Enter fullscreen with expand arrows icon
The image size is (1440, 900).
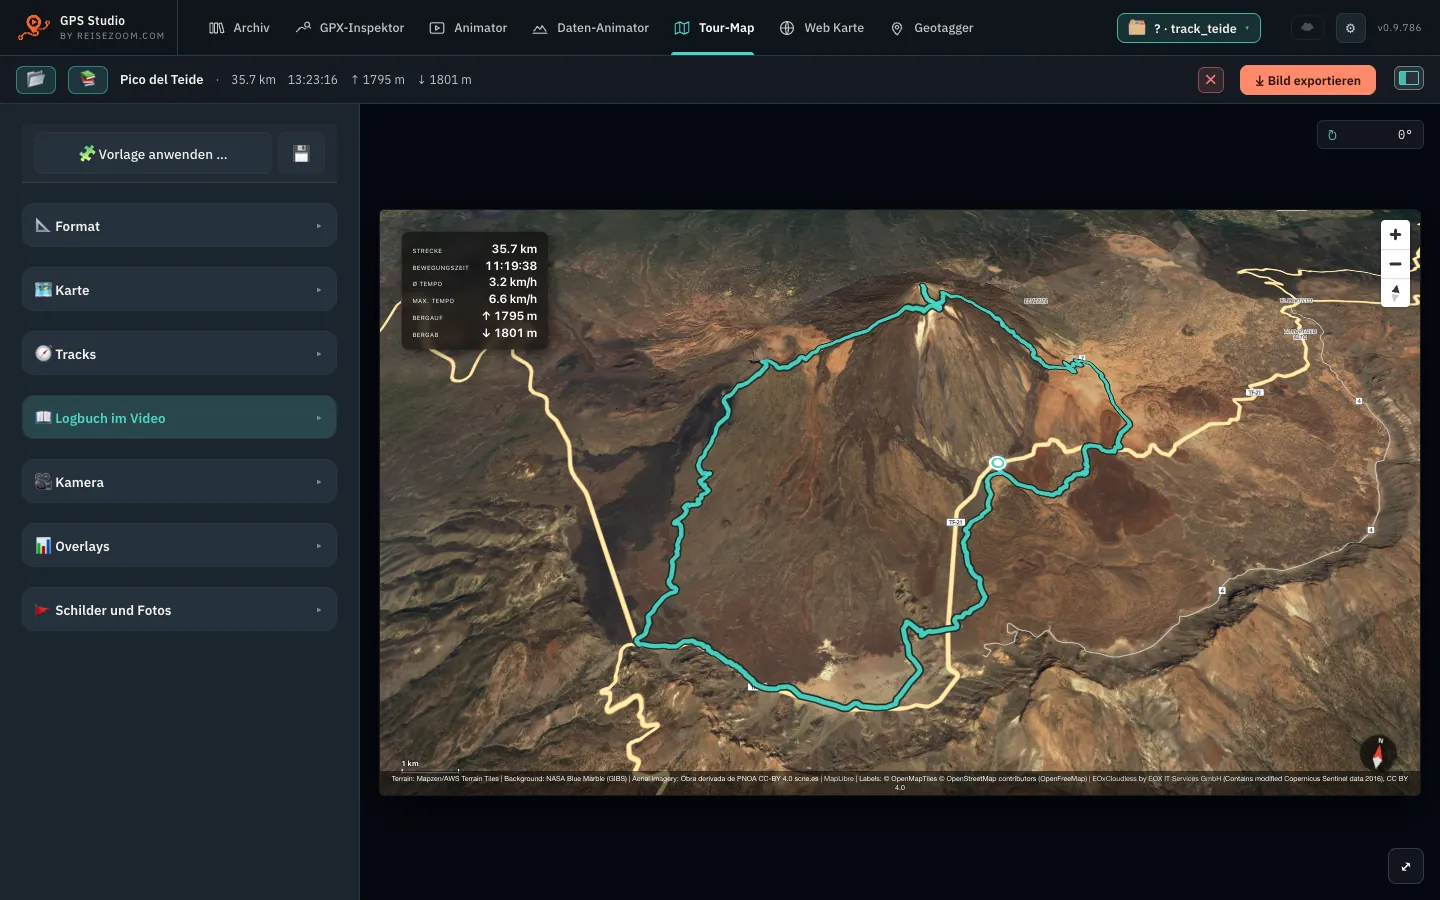(x=1406, y=866)
